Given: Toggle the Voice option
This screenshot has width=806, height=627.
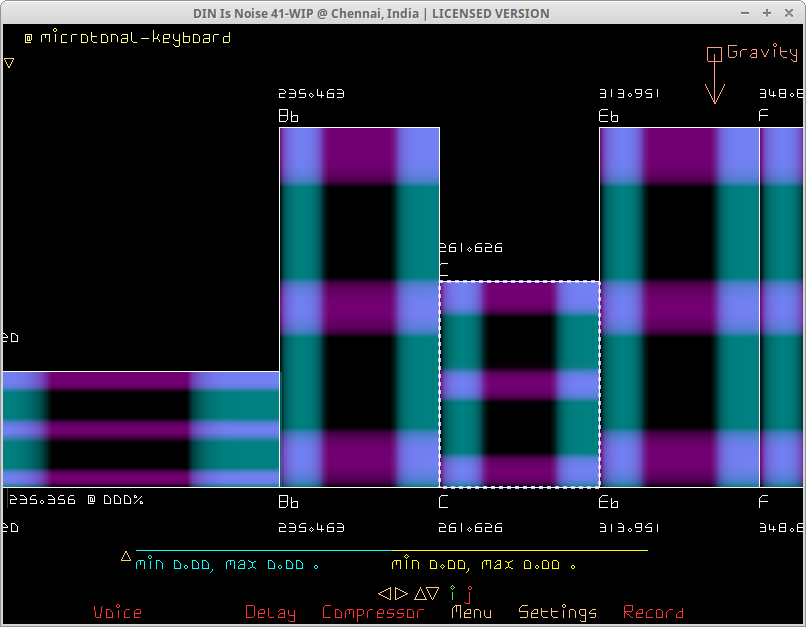Looking at the screenshot, I should [117, 612].
